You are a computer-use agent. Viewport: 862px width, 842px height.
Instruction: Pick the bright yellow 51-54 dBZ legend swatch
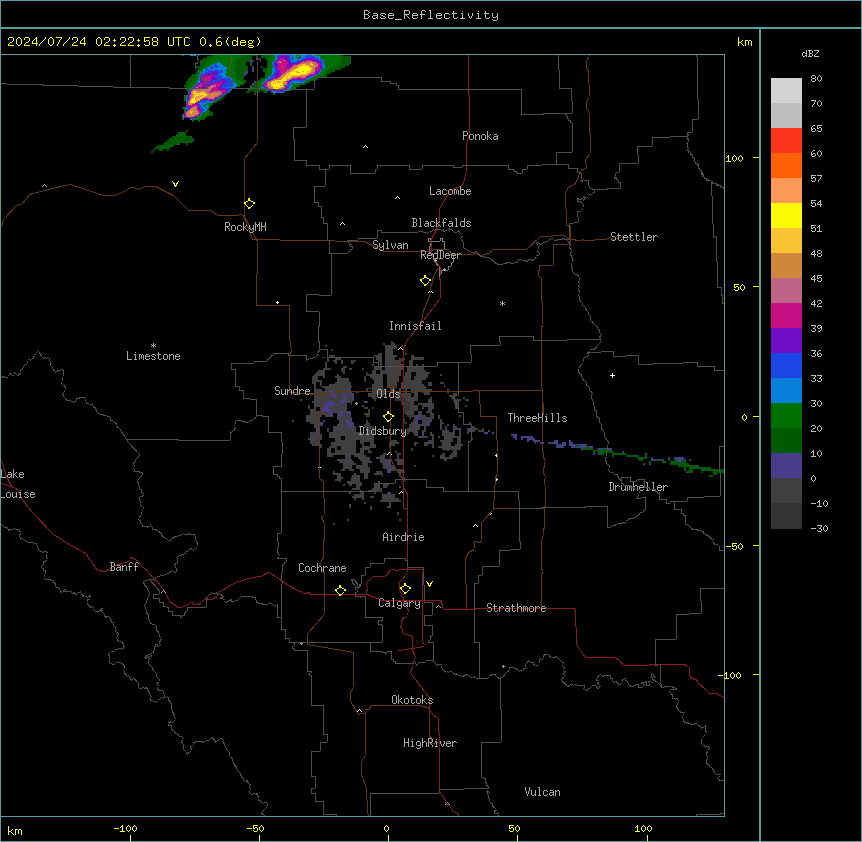pos(786,215)
